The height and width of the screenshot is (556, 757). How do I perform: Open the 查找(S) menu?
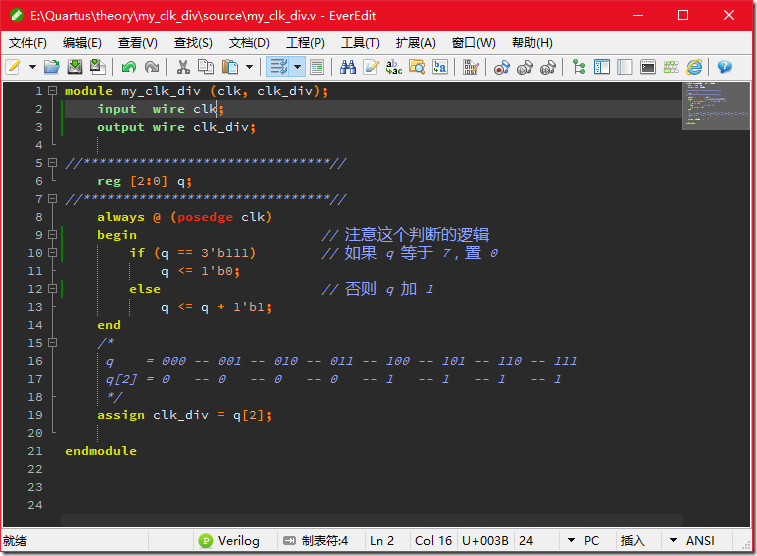pyautogui.click(x=193, y=43)
